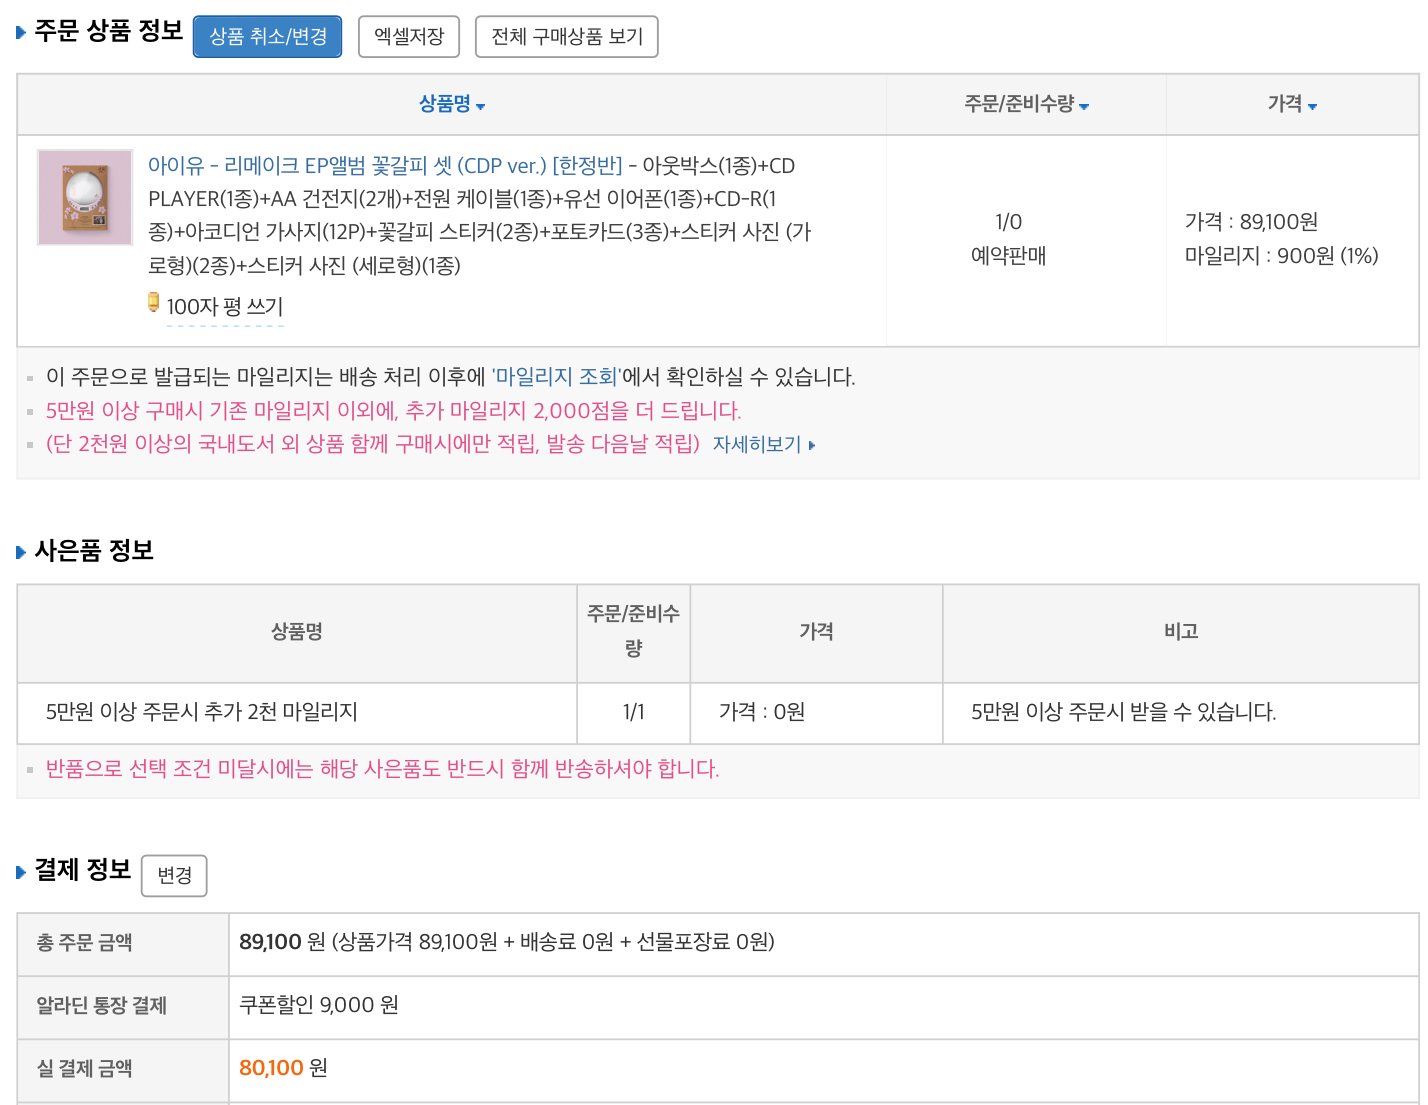Follow the 자세히보기 link
Image resolution: width=1428 pixels, height=1105 pixels.
(757, 445)
